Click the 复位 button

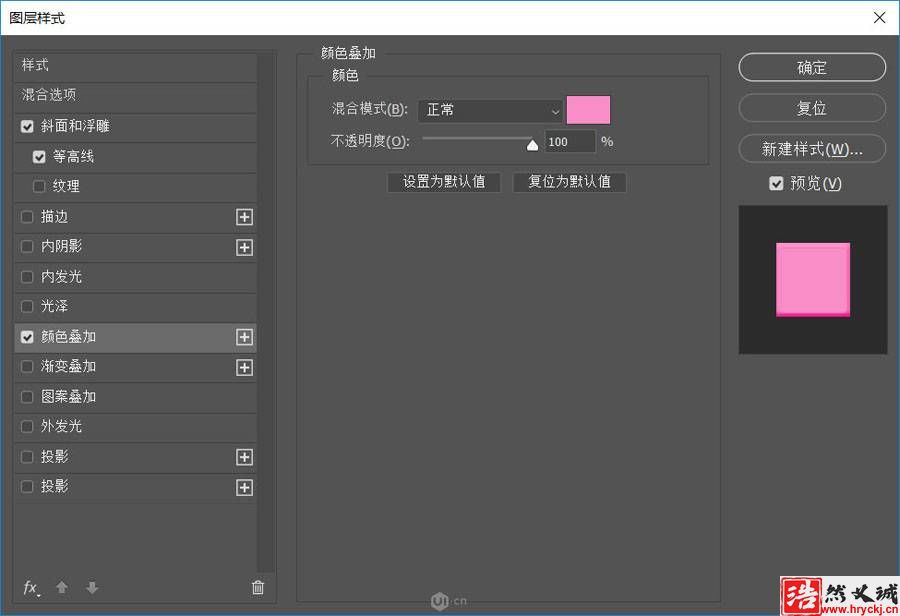point(812,109)
